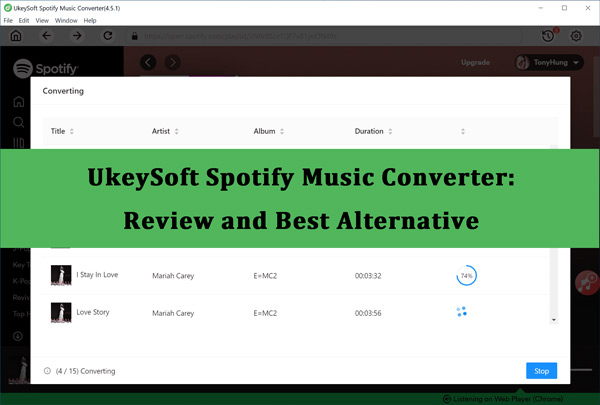Viewport: 600px width, 405px height.
Task: Select the 'Love Story' title text
Action: pos(93,312)
